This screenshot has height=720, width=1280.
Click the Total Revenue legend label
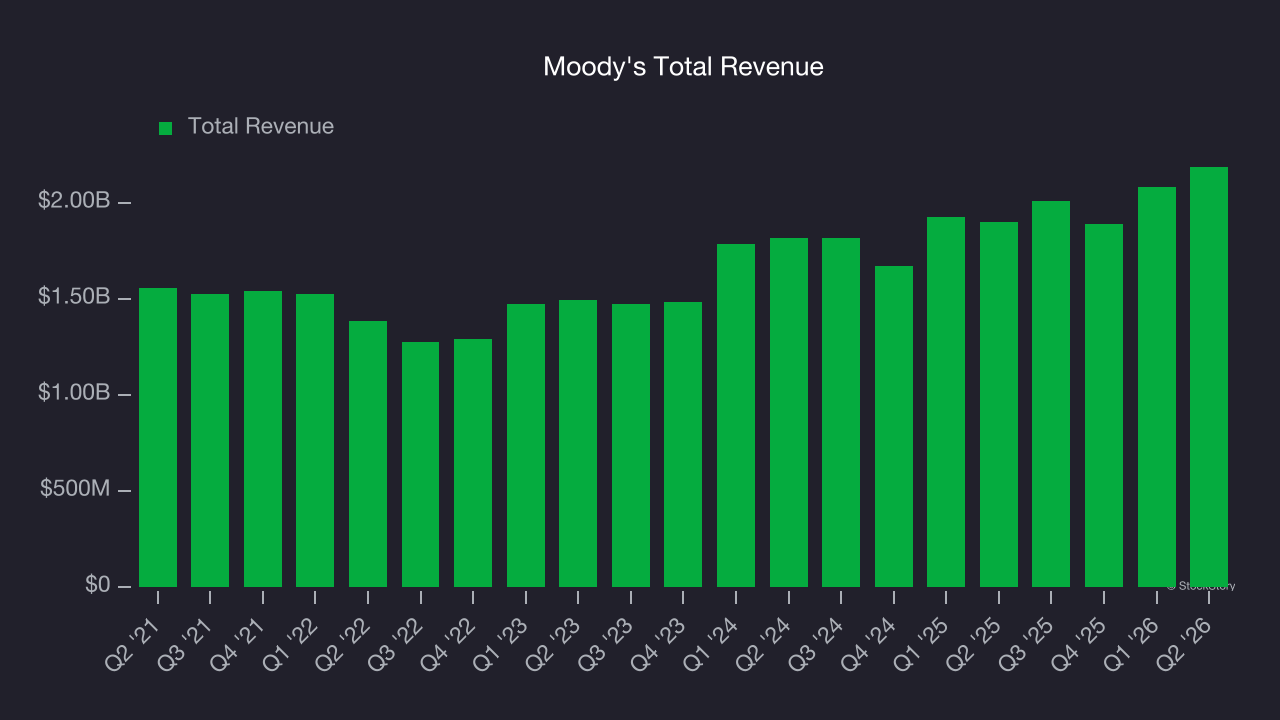click(261, 127)
